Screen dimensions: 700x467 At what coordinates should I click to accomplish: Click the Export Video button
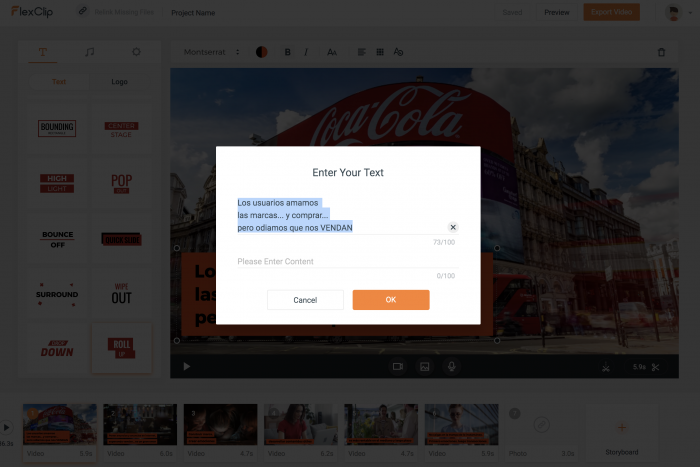tap(612, 12)
